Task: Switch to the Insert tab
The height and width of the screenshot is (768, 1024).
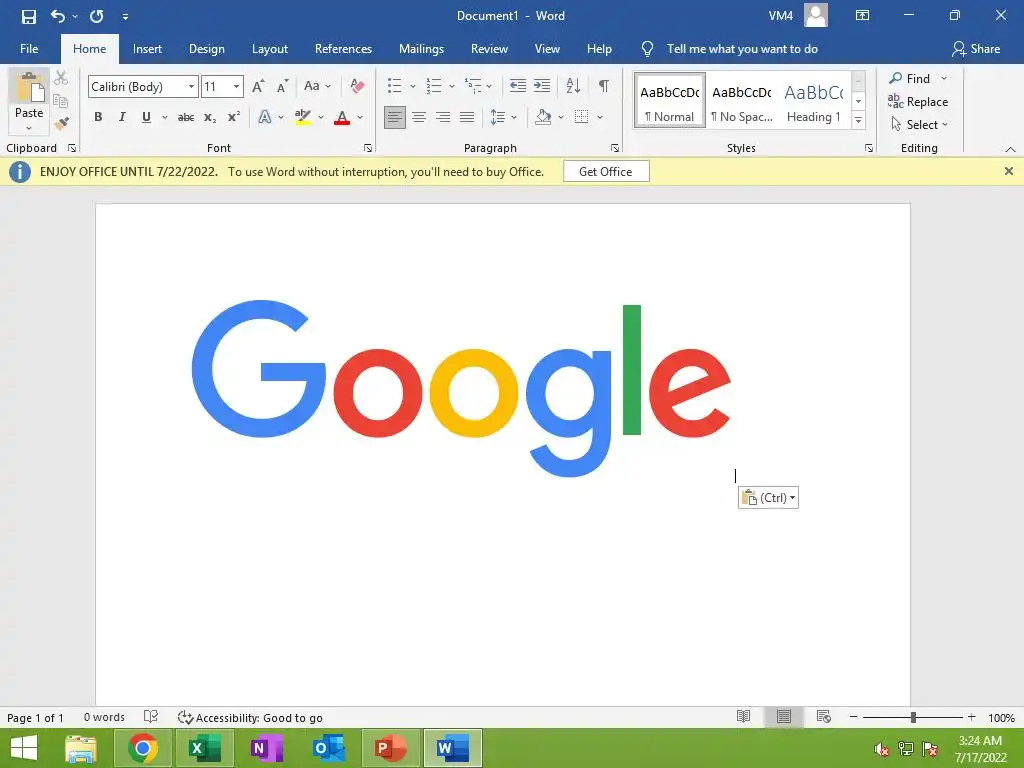Action: tap(147, 49)
